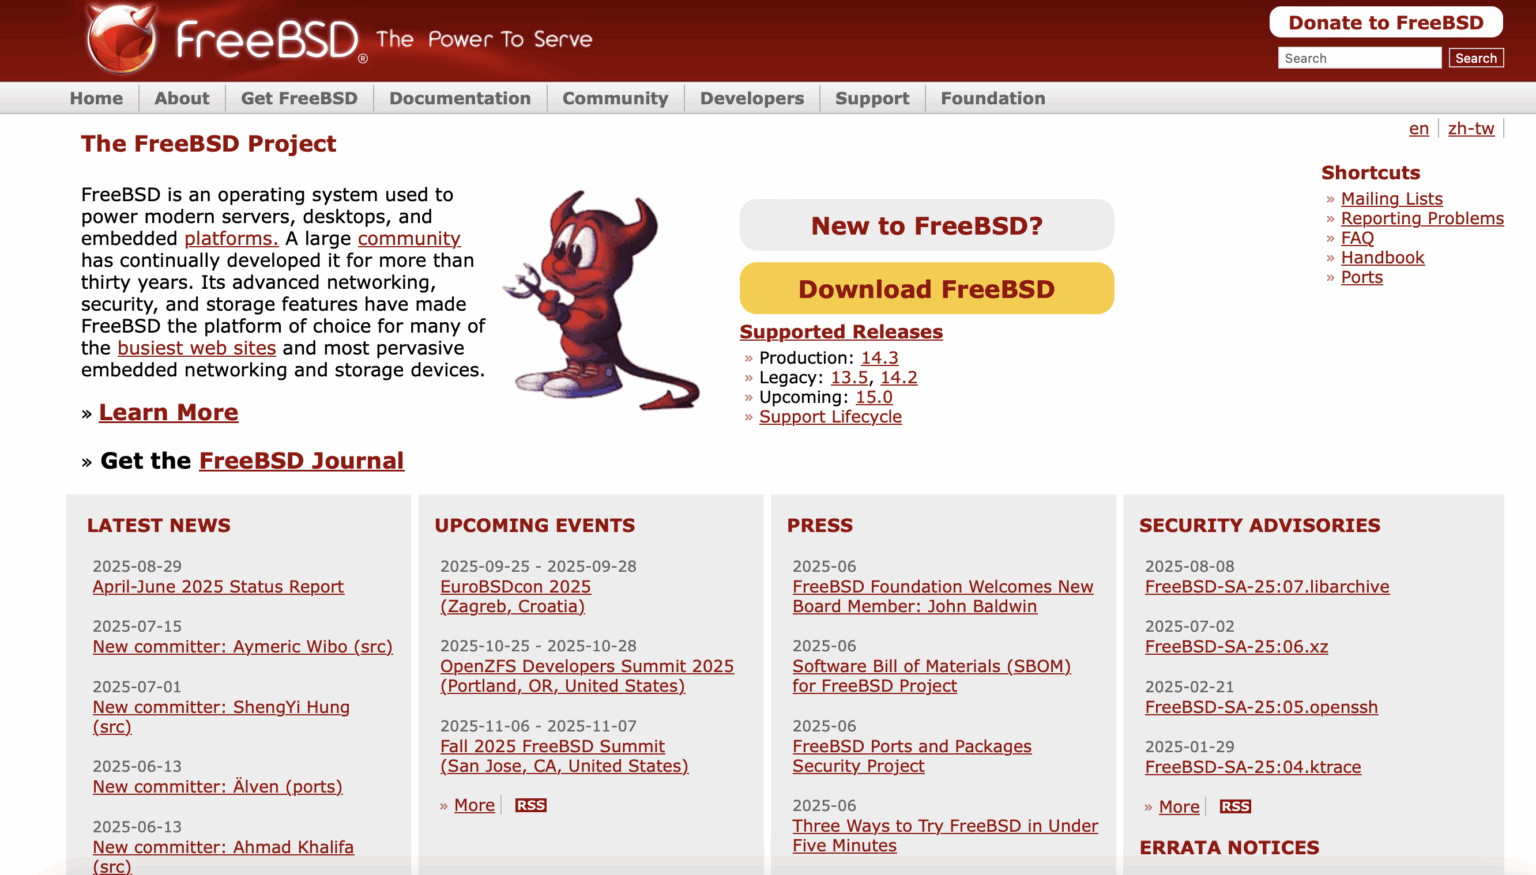Switch language to en
Screen dimensions: 1536x875
[x=1419, y=128]
